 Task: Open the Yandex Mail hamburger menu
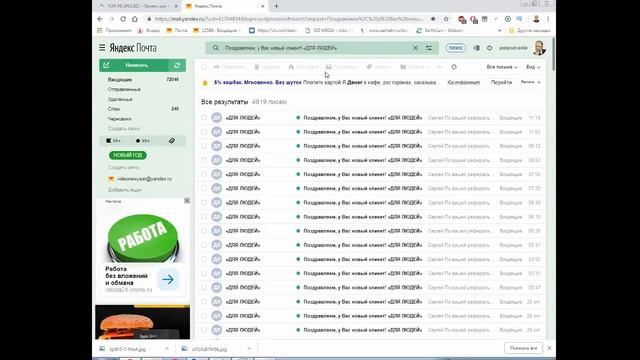[102, 48]
